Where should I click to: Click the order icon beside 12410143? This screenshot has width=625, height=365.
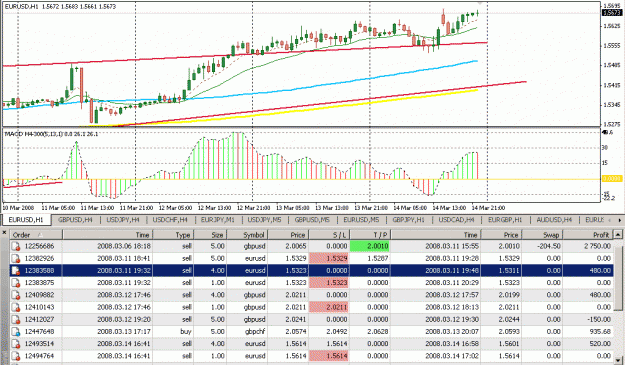(x=16, y=307)
